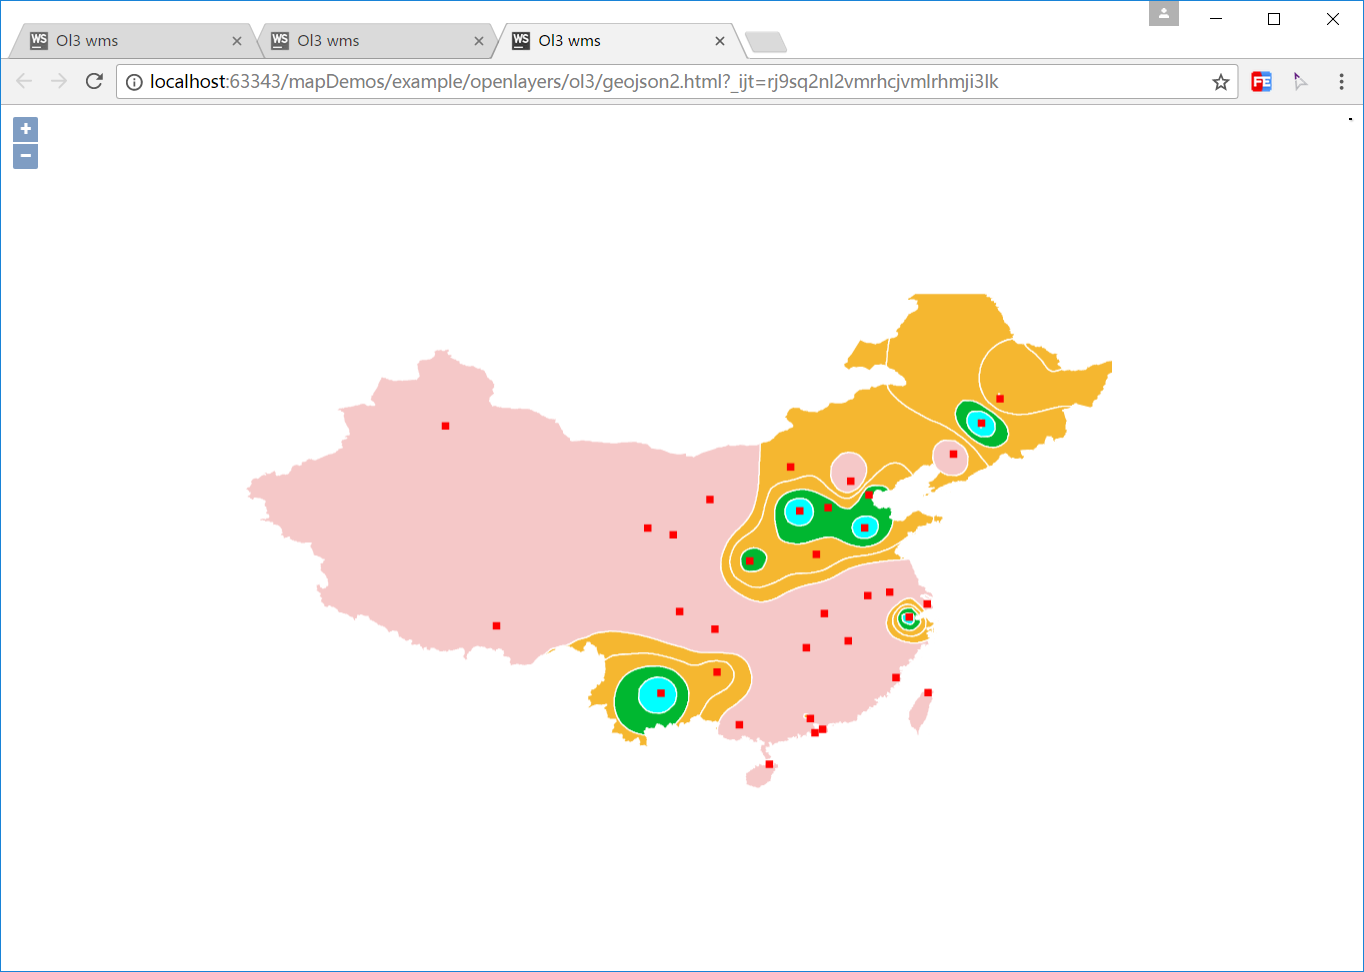The width and height of the screenshot is (1364, 972).
Task: Toggle the bookmark star for this page
Action: pyautogui.click(x=1220, y=82)
